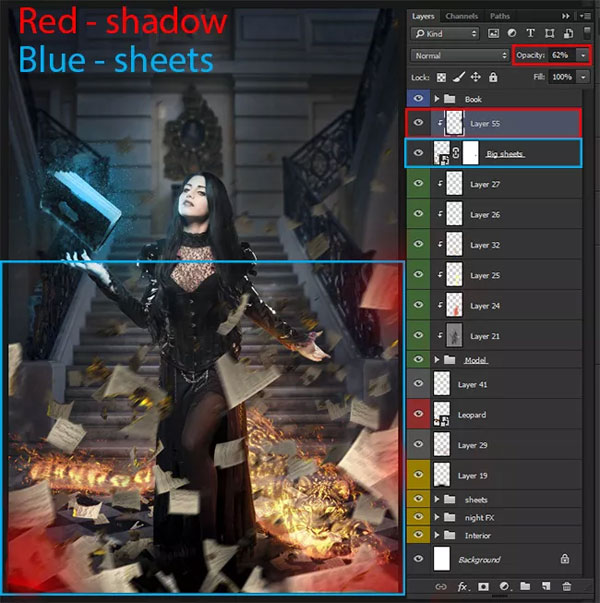Expand the Model layer group
Image resolution: width=600 pixels, height=603 pixels.
click(437, 360)
